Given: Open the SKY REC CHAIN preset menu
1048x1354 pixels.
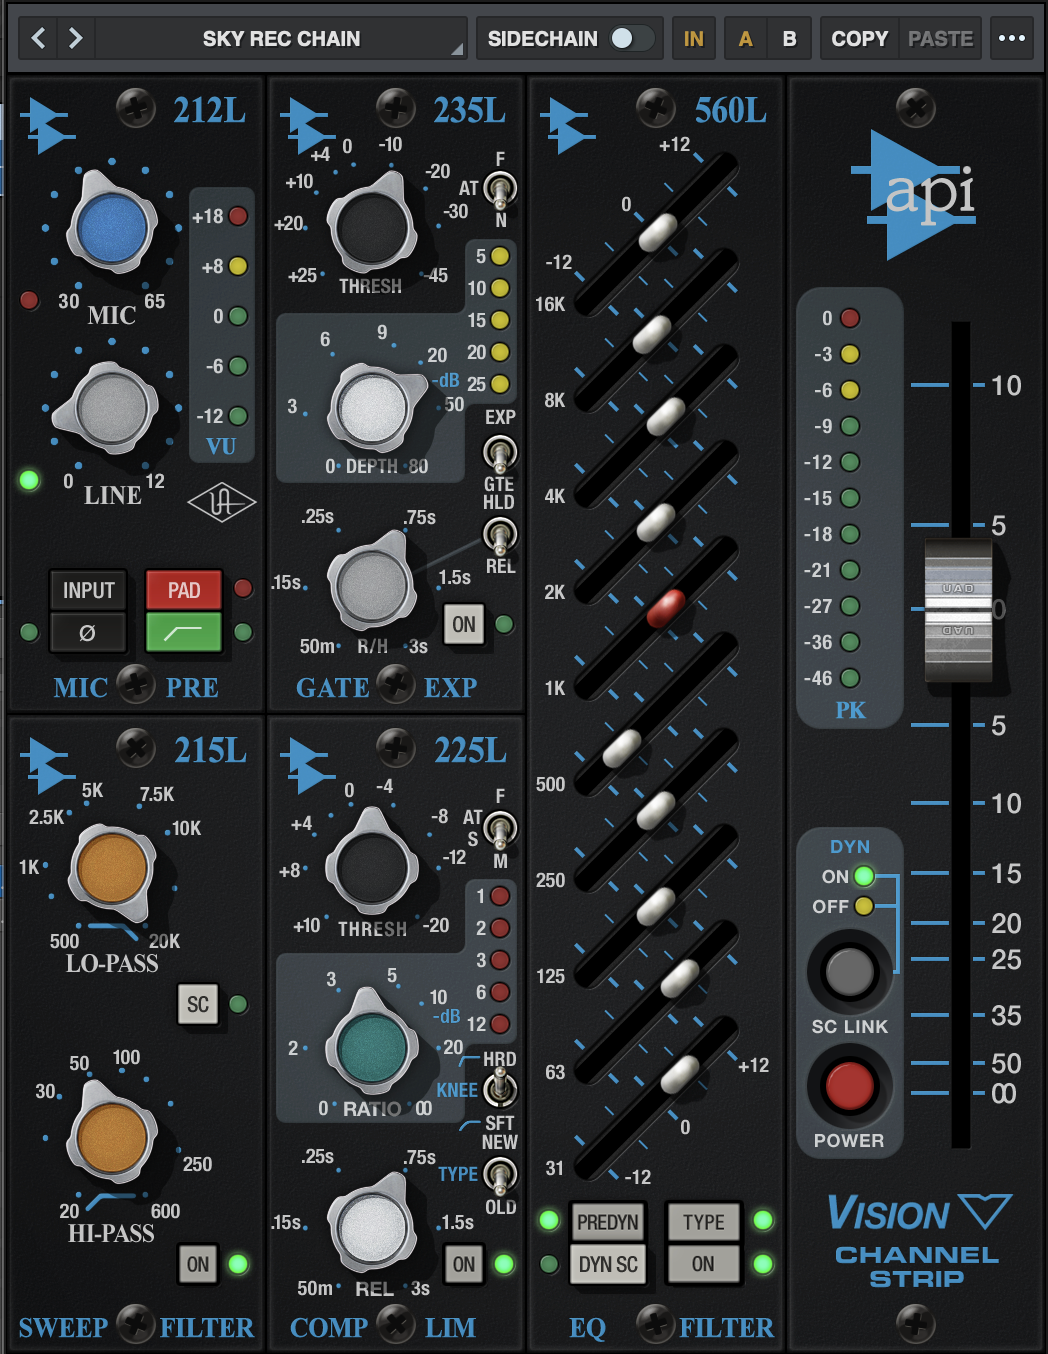Looking at the screenshot, I should (x=281, y=39).
